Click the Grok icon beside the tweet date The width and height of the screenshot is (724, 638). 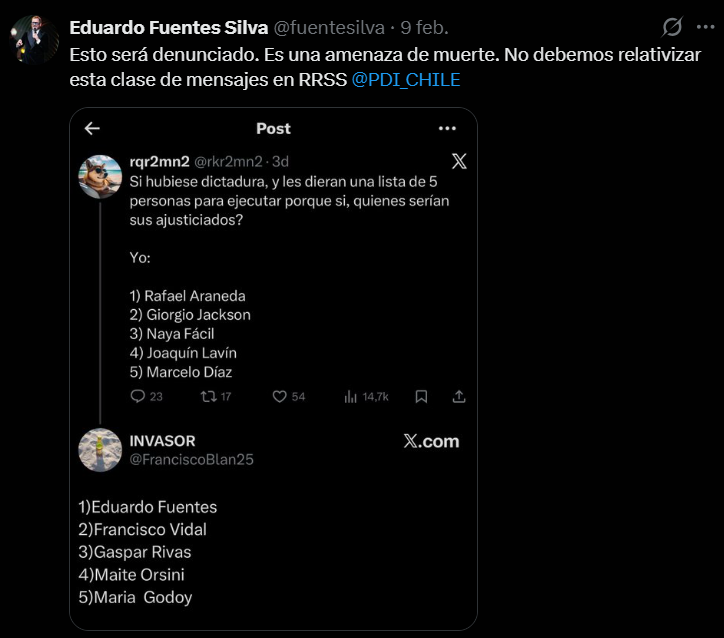point(673,27)
